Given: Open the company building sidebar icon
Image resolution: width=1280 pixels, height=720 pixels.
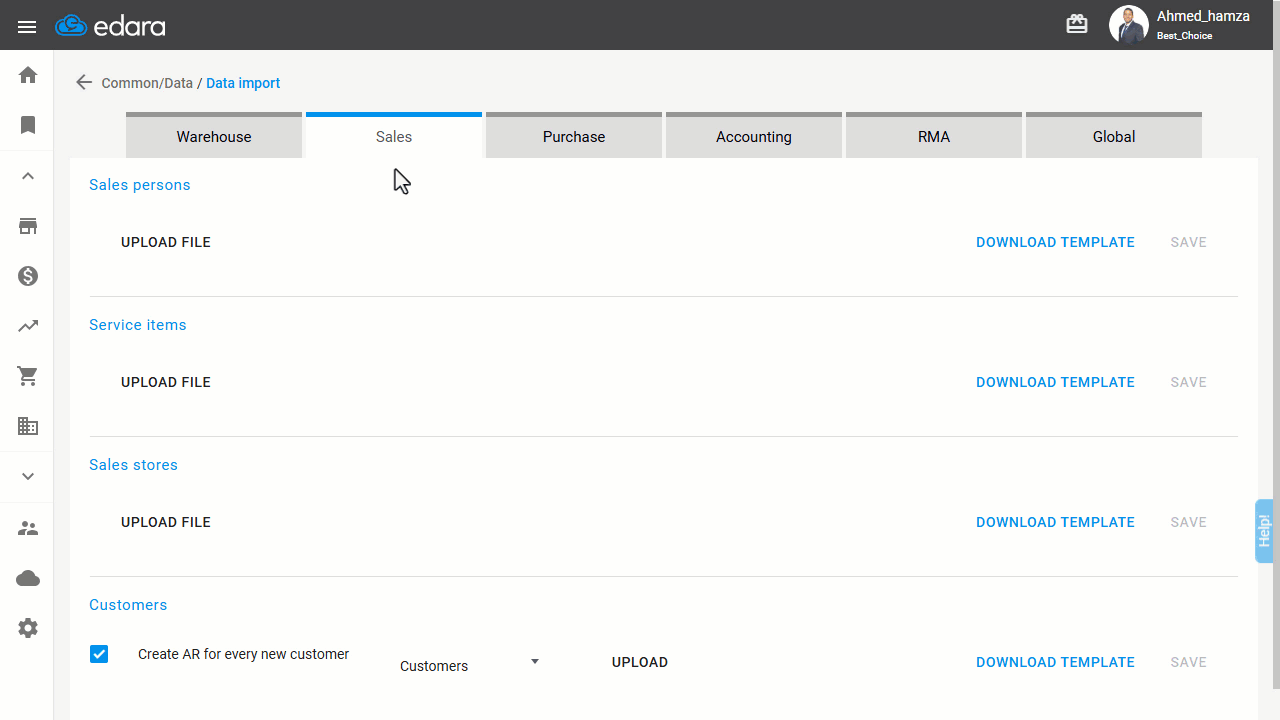Looking at the screenshot, I should (28, 426).
